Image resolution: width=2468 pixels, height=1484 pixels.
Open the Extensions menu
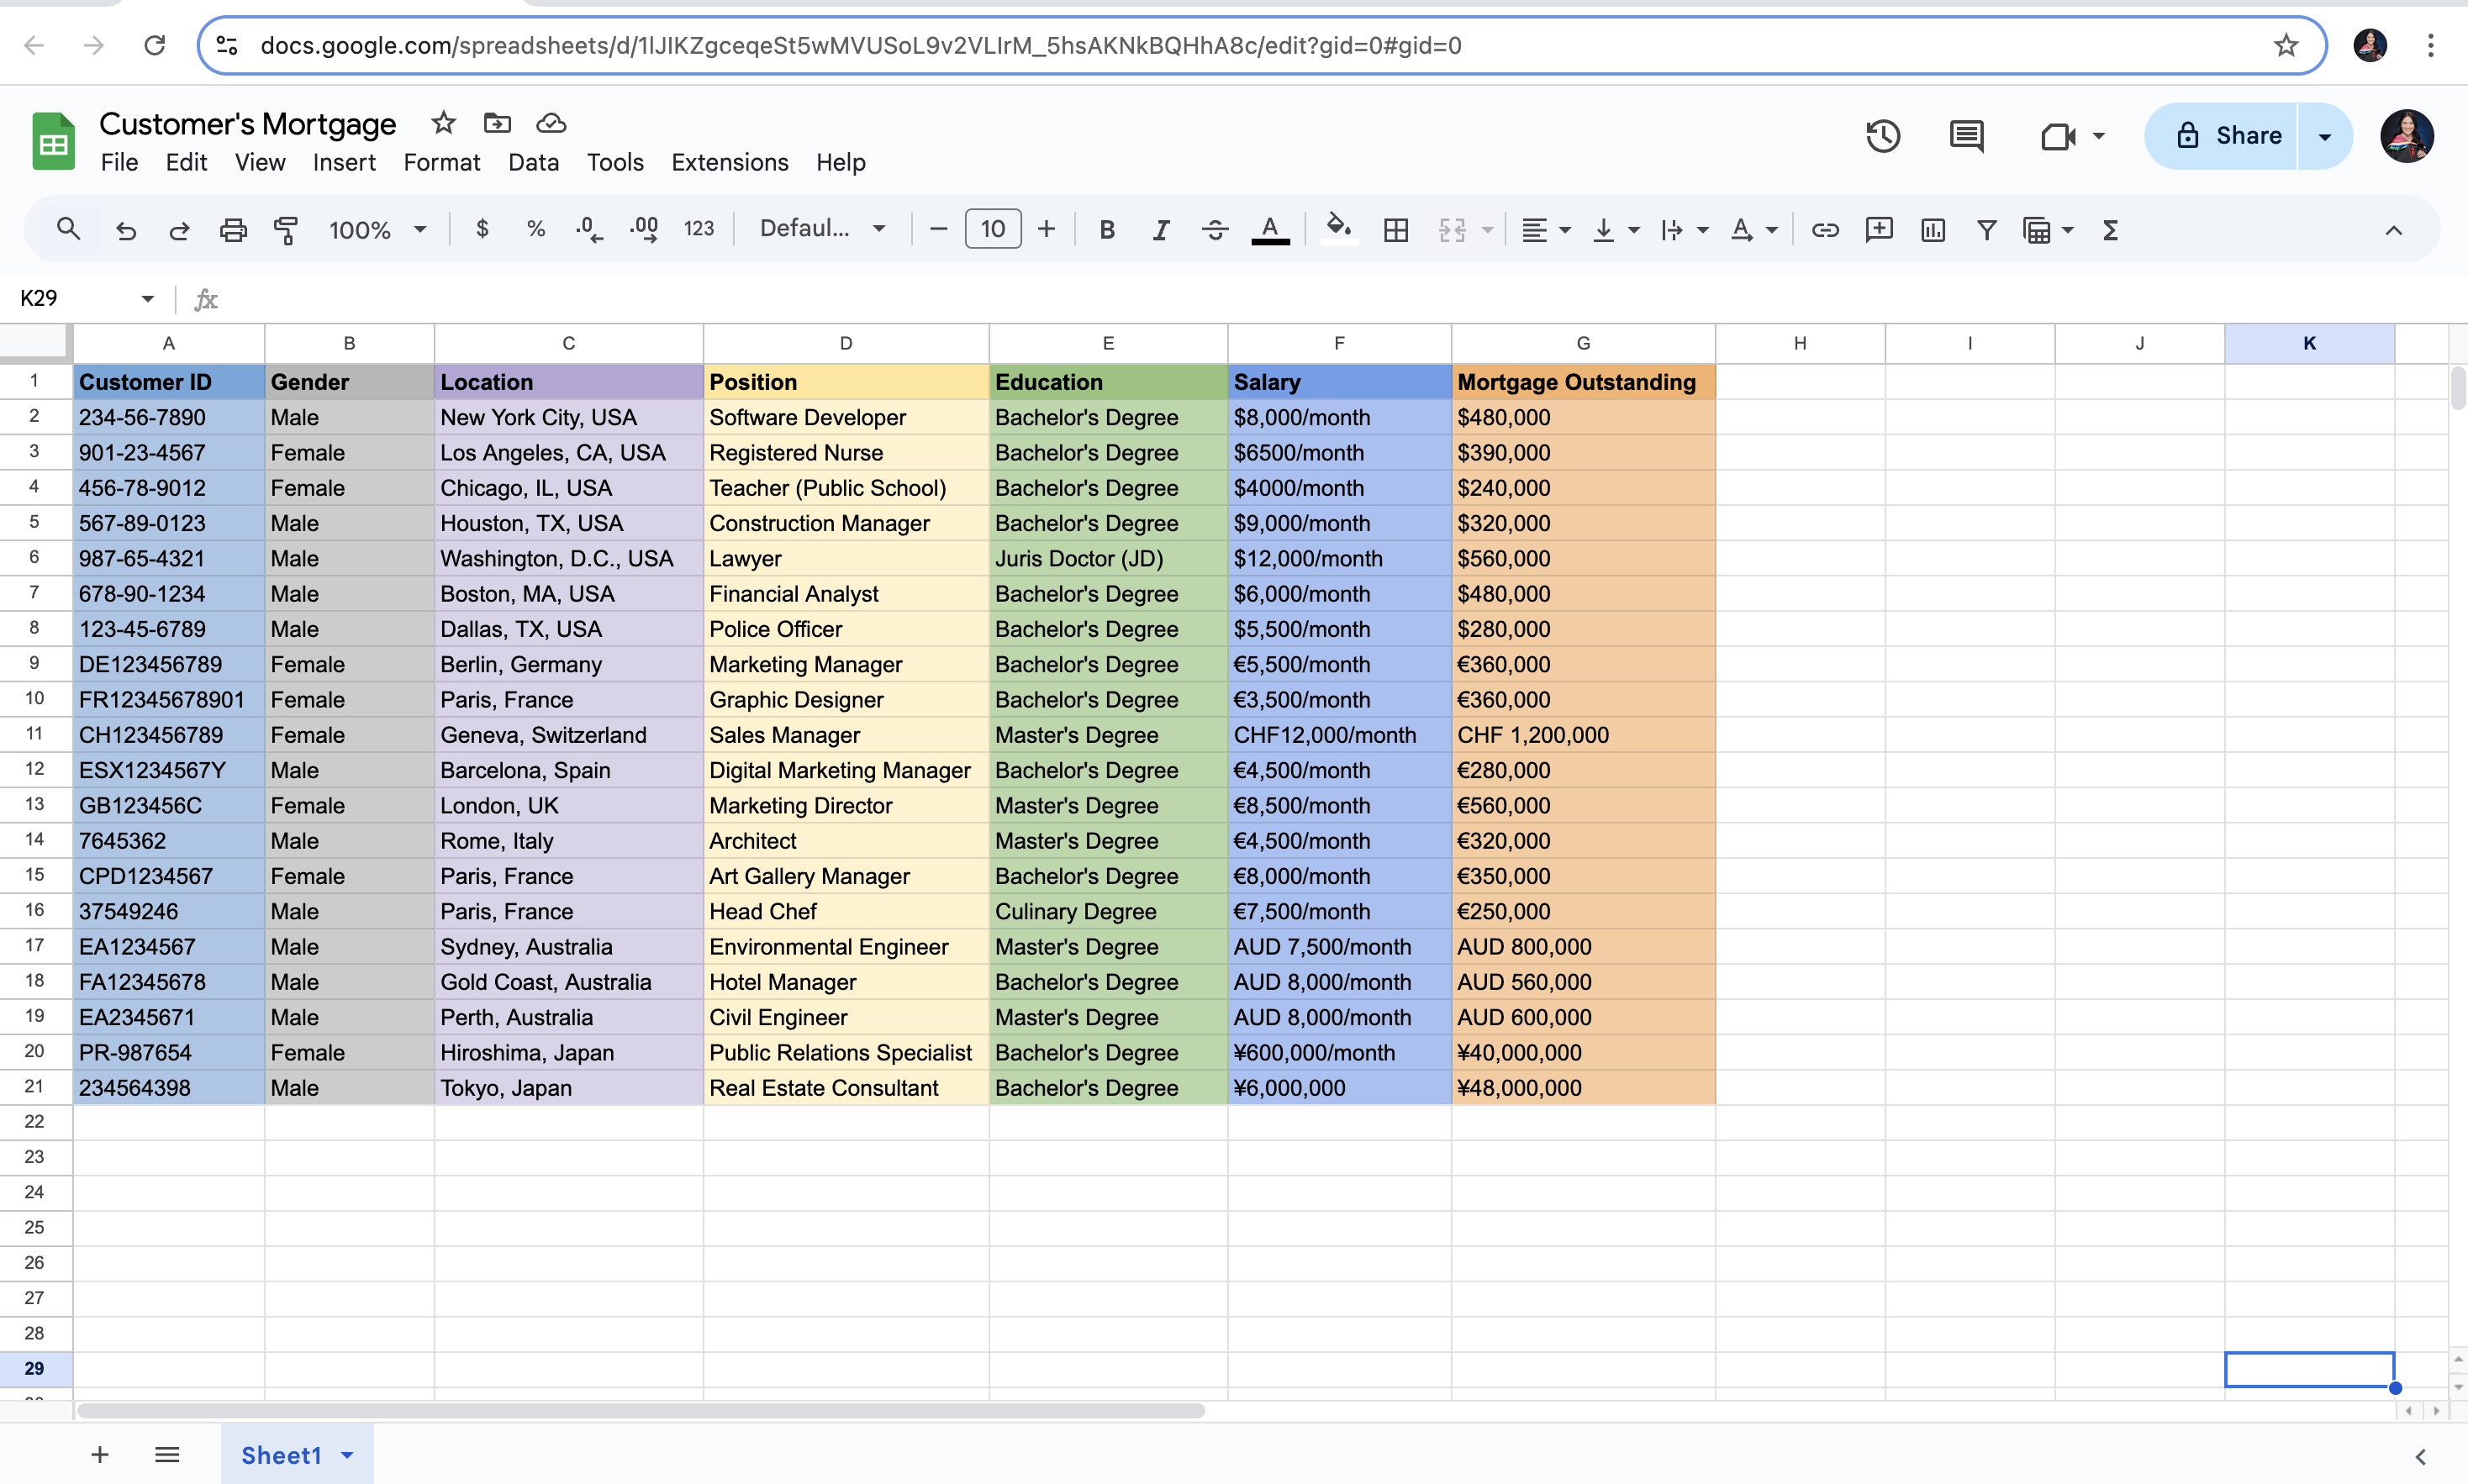click(x=729, y=162)
